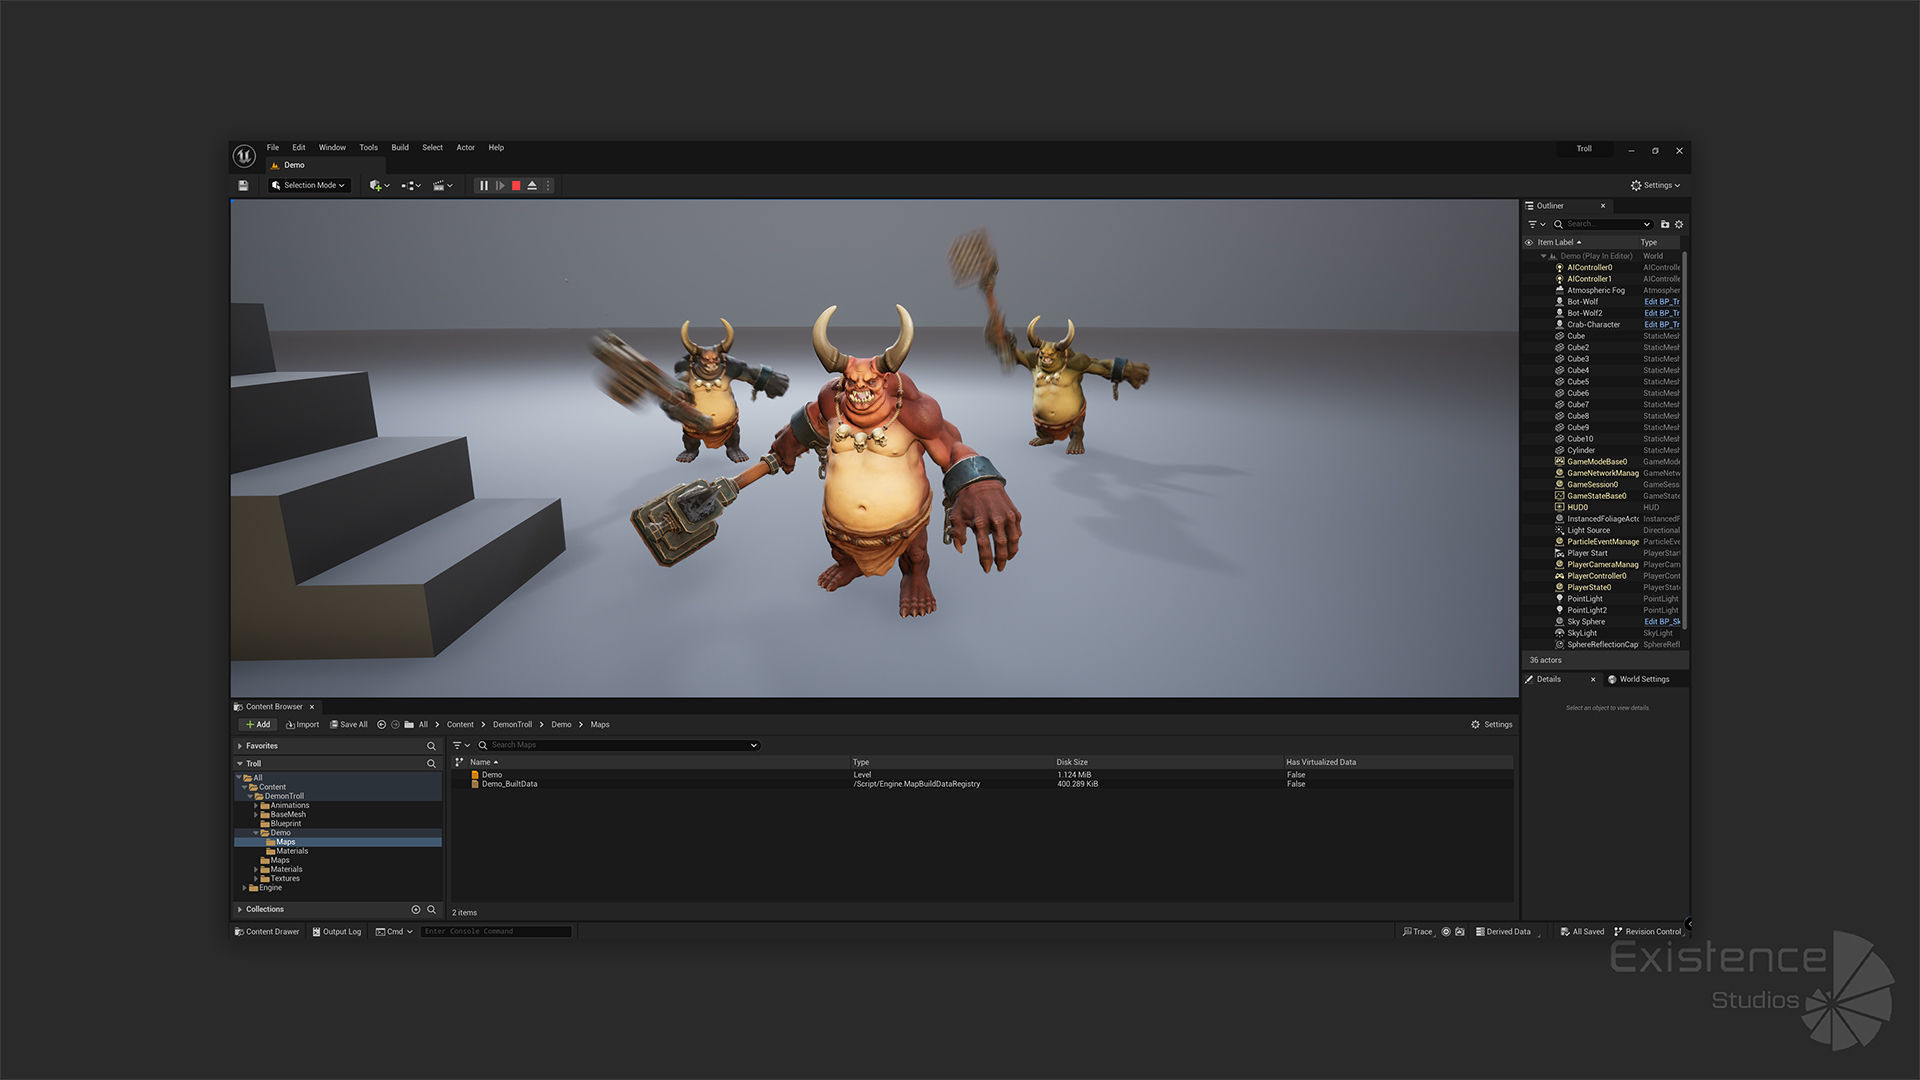Click the Add button in Content Browser
This screenshot has height=1080, width=1920.
coord(258,725)
